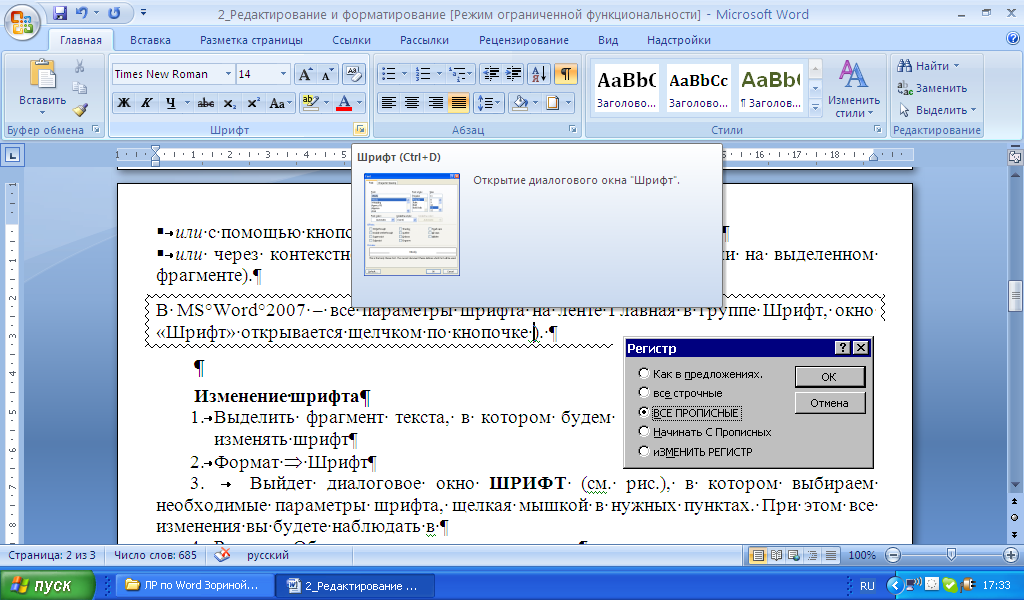Open Word Help question mark
1024x600 pixels.
[x=1013, y=39]
